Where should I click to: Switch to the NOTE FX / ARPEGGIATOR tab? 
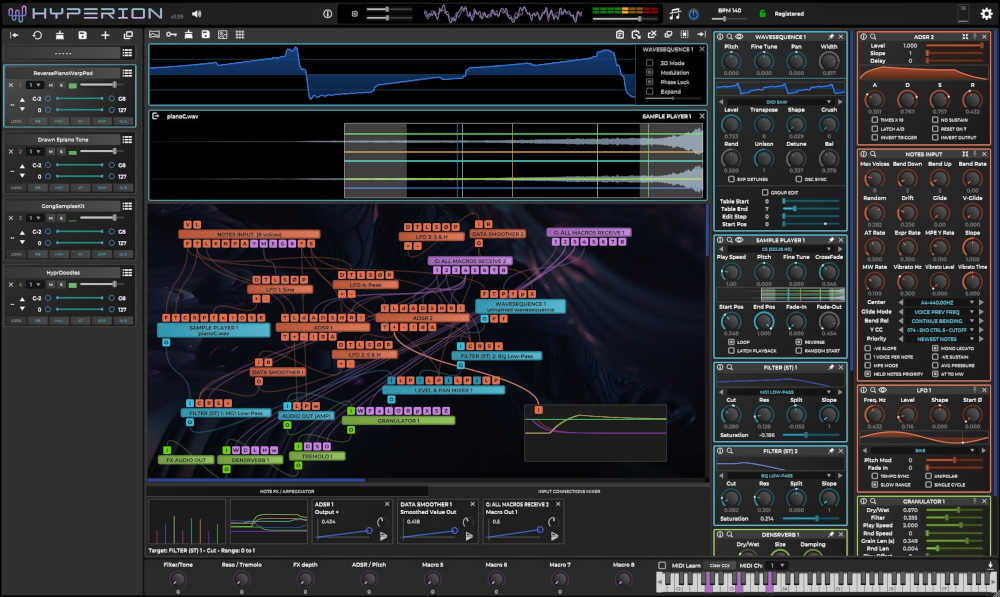click(288, 491)
